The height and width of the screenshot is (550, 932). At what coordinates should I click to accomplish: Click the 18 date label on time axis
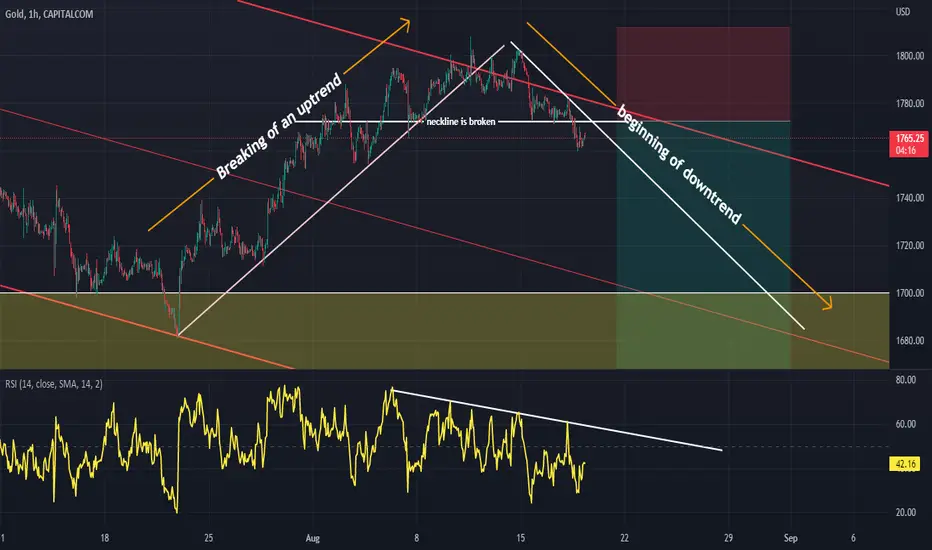[105, 538]
